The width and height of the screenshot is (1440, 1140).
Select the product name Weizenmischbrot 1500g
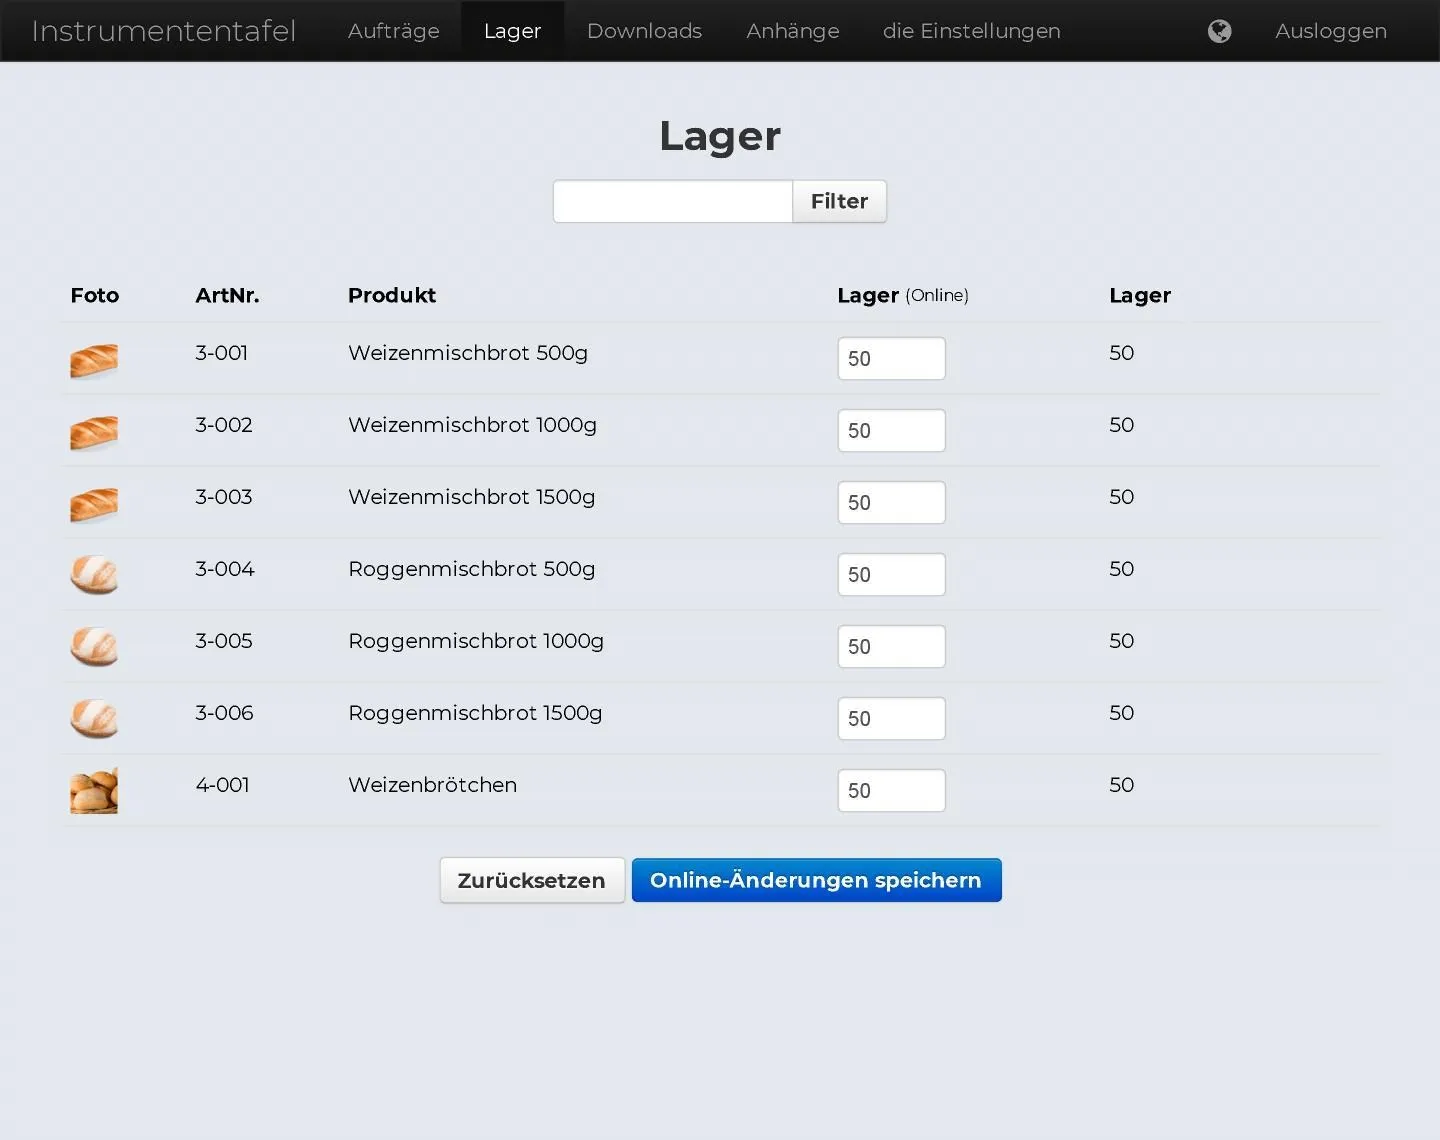point(472,497)
